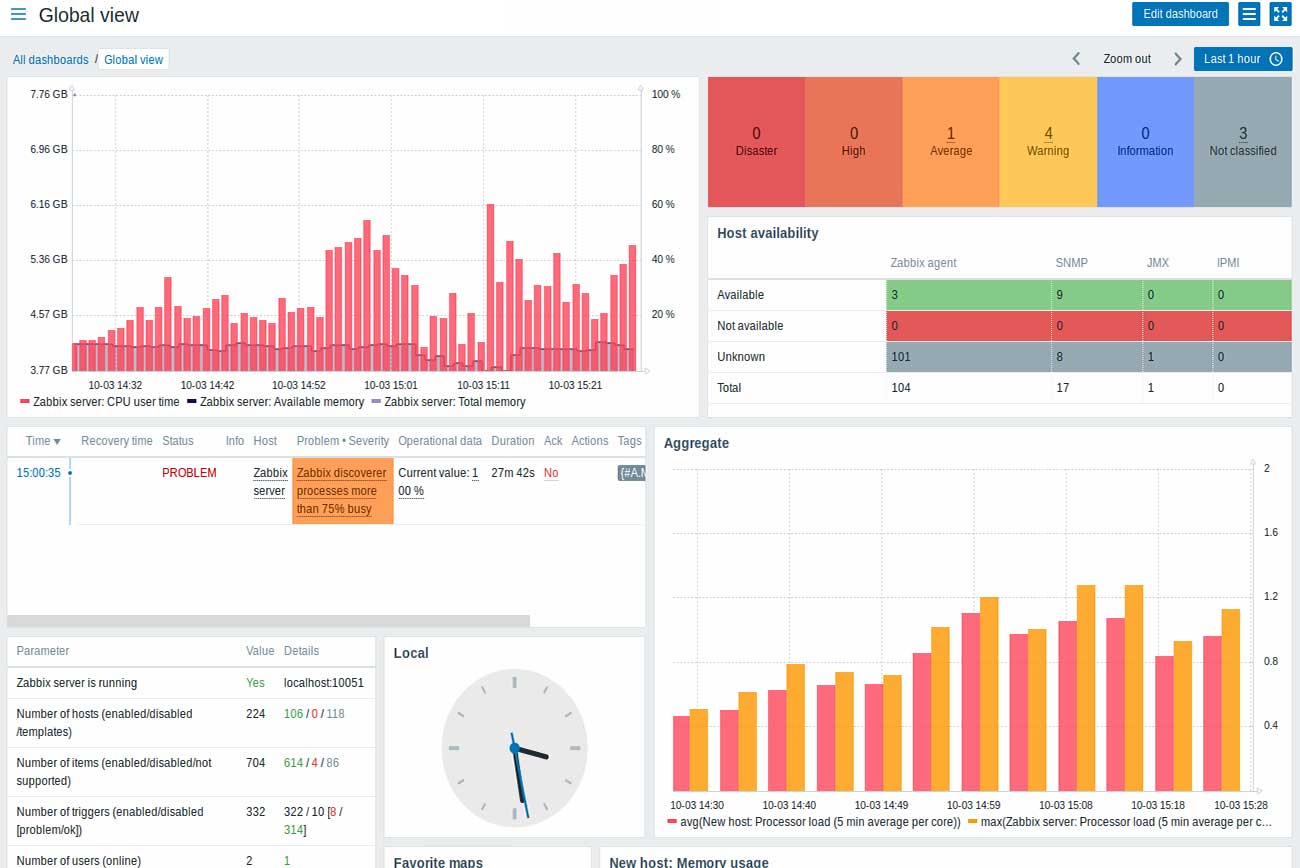1300x868 pixels.
Task: Enter kiosk fullscreen mode icon
Action: [x=1281, y=14]
